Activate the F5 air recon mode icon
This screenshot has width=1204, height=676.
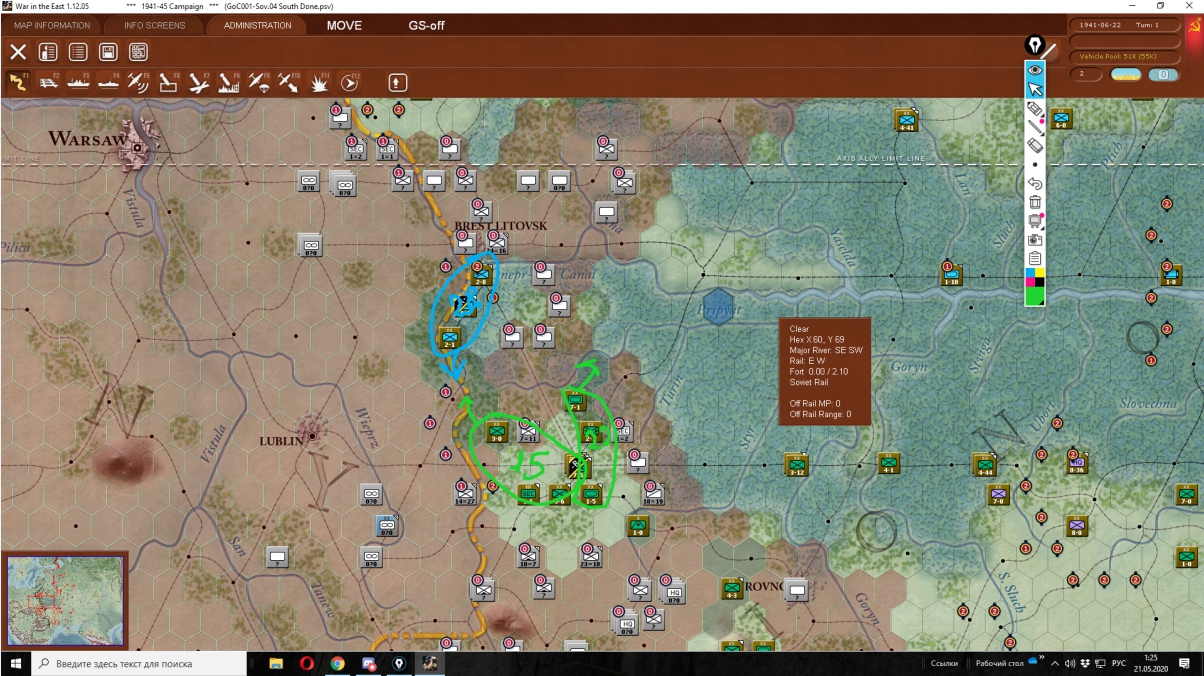138,82
